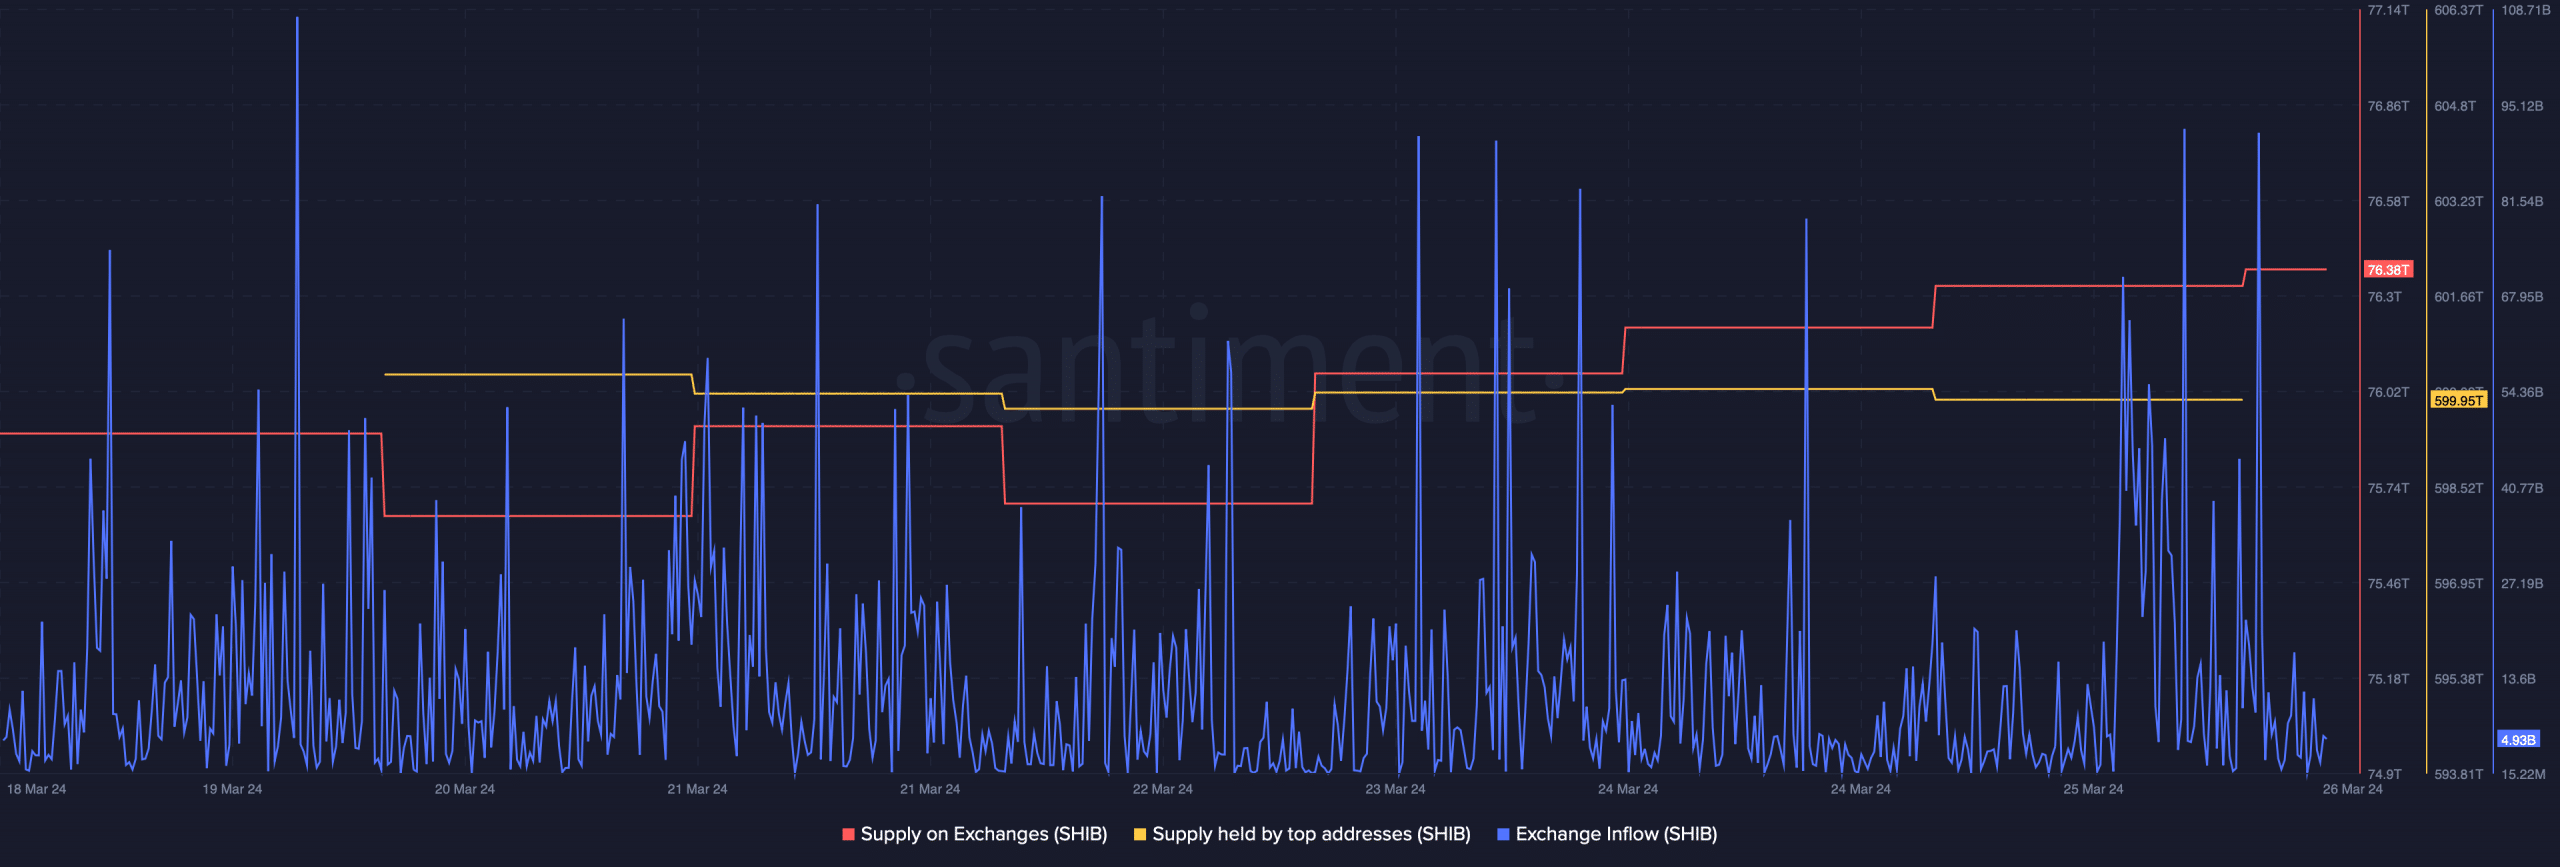Click the 601.66T axis label
Viewport: 2560px width, 867px height.
pos(2458,297)
